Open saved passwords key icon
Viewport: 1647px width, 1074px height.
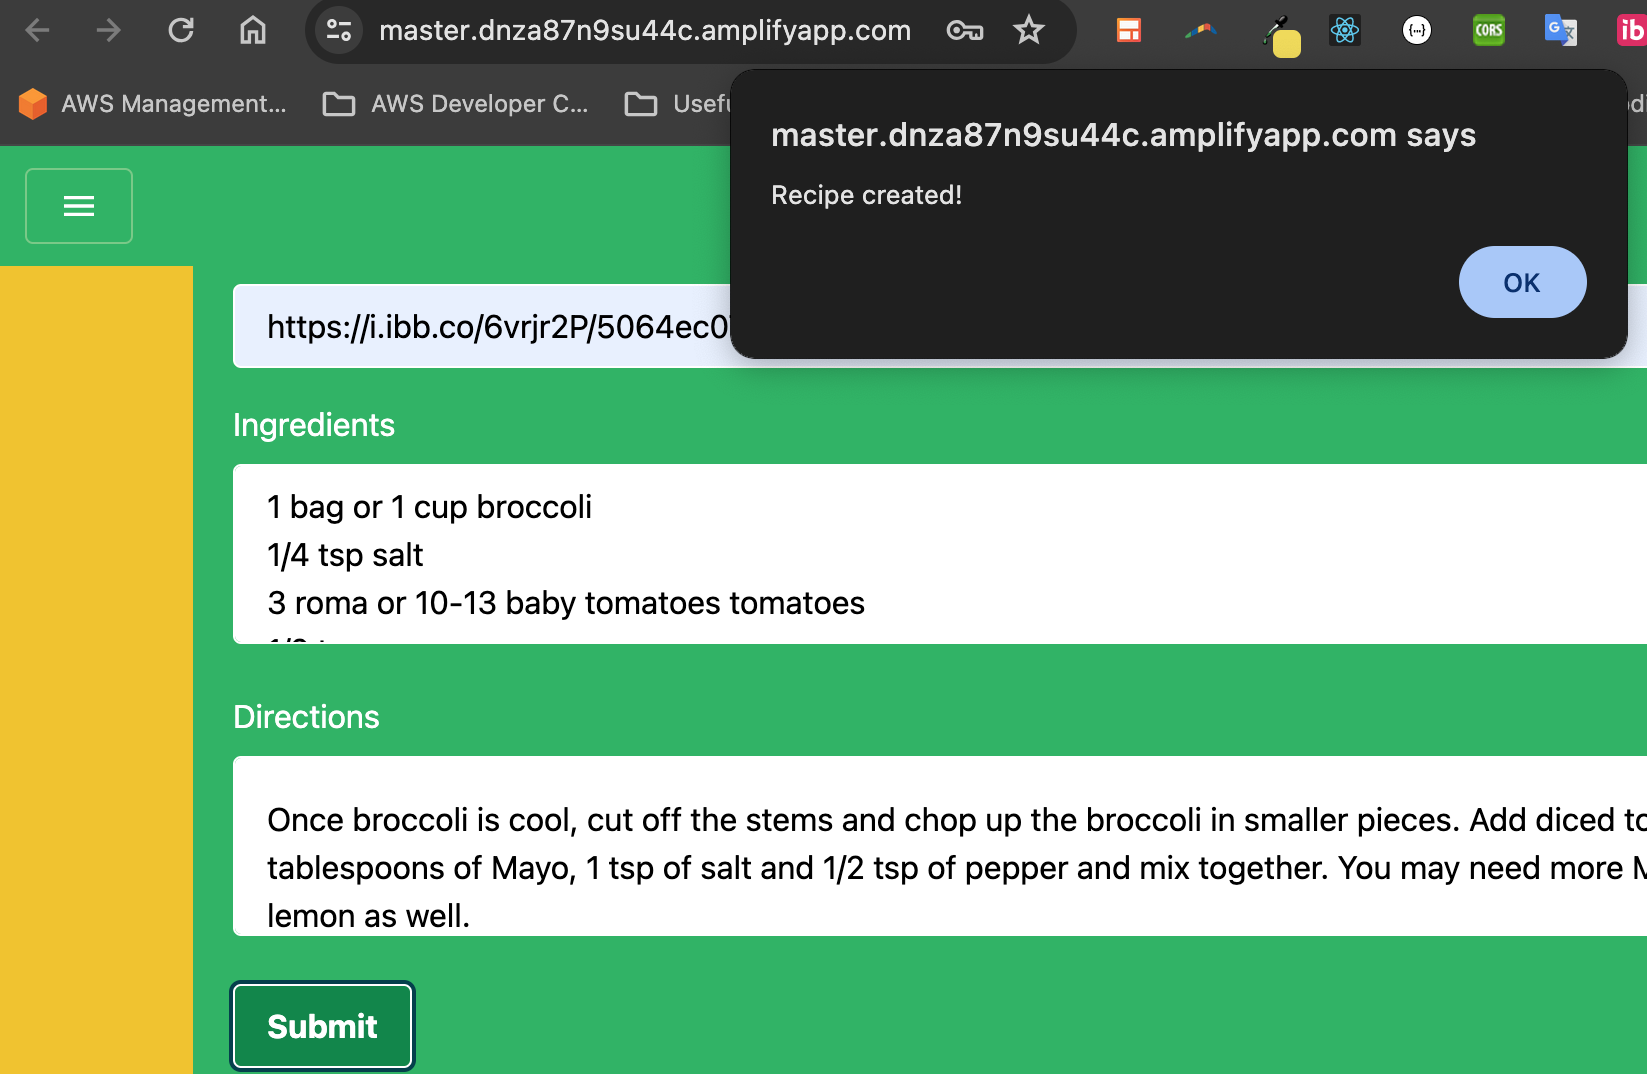pyautogui.click(x=964, y=31)
